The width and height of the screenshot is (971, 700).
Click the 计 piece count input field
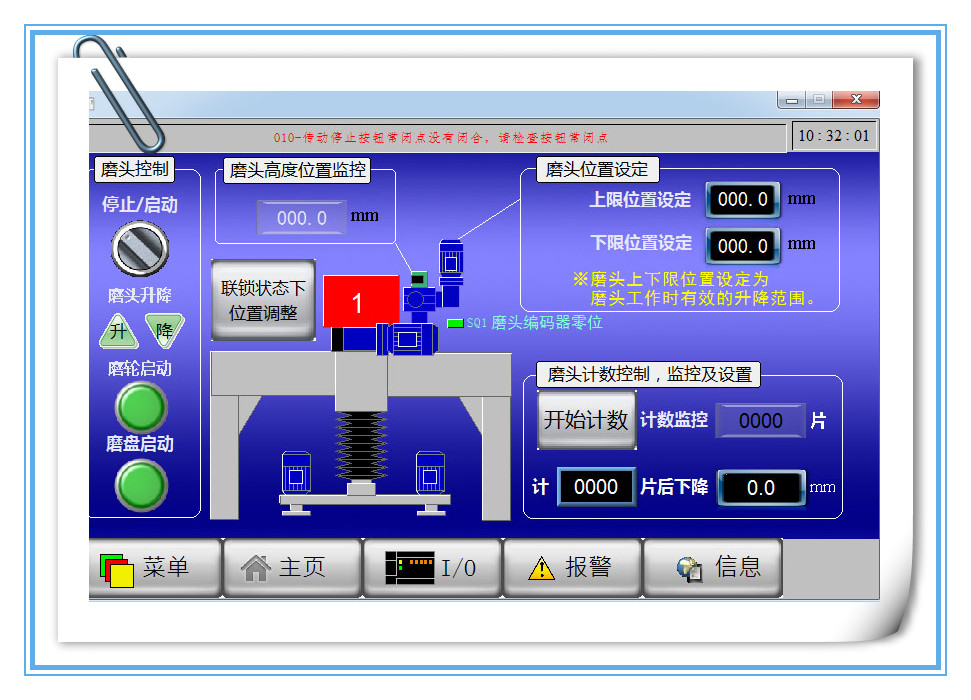595,487
